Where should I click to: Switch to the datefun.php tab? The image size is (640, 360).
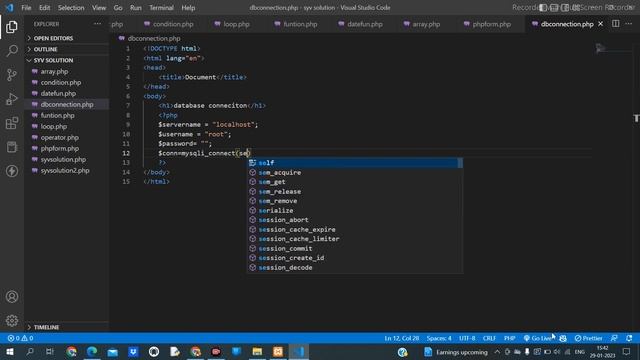click(x=360, y=24)
